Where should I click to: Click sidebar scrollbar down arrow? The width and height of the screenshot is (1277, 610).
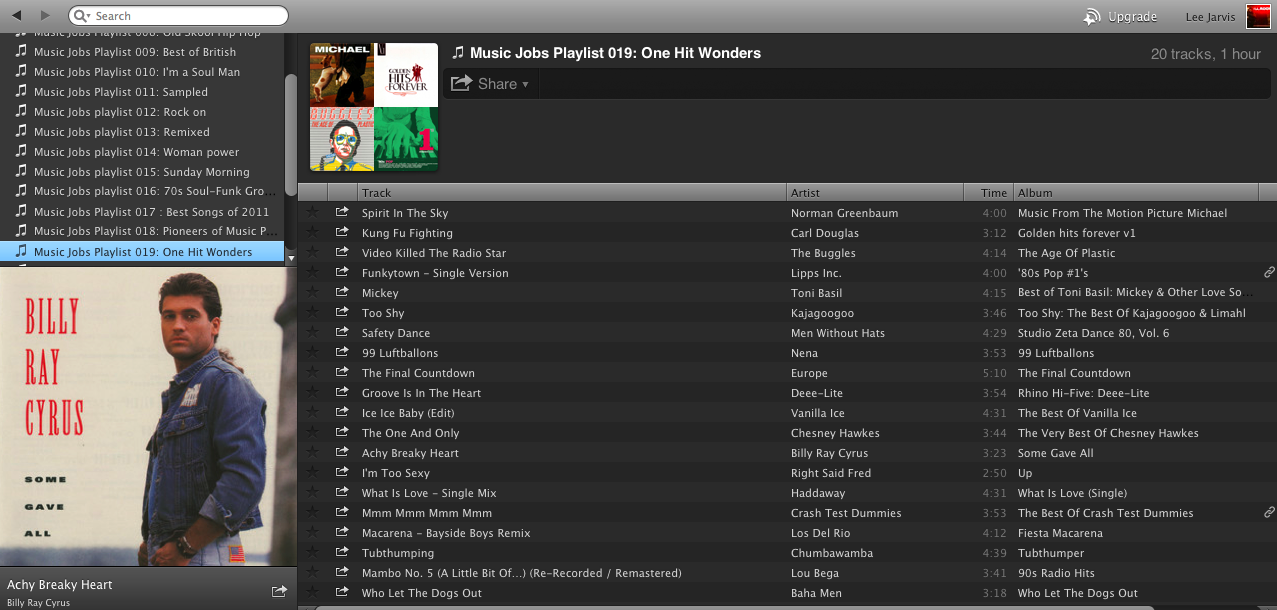[x=291, y=257]
